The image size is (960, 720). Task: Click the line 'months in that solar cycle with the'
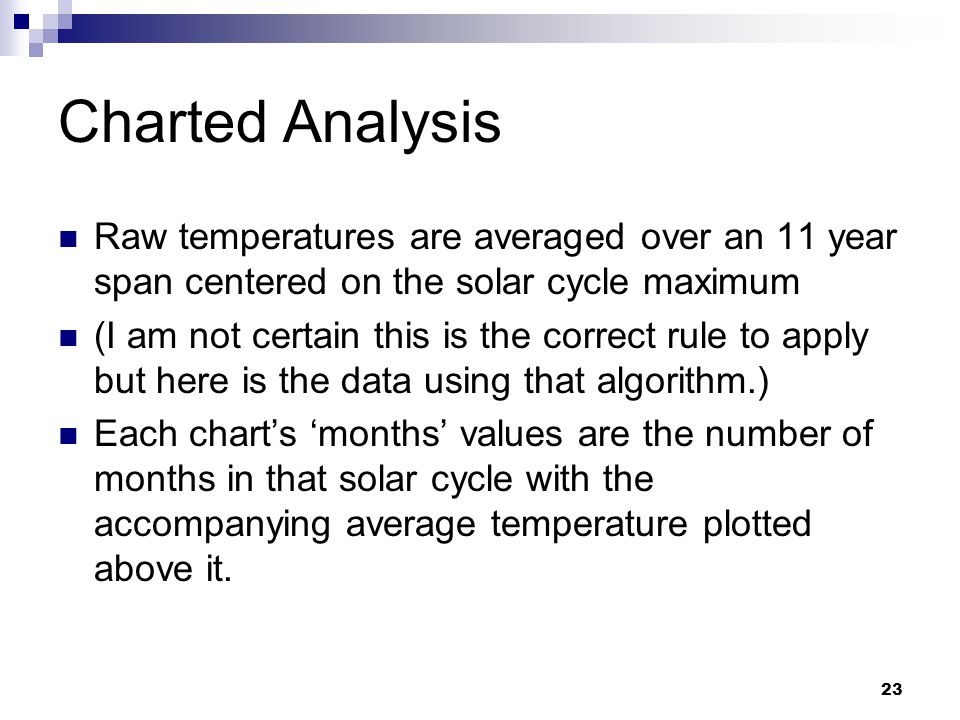point(373,479)
